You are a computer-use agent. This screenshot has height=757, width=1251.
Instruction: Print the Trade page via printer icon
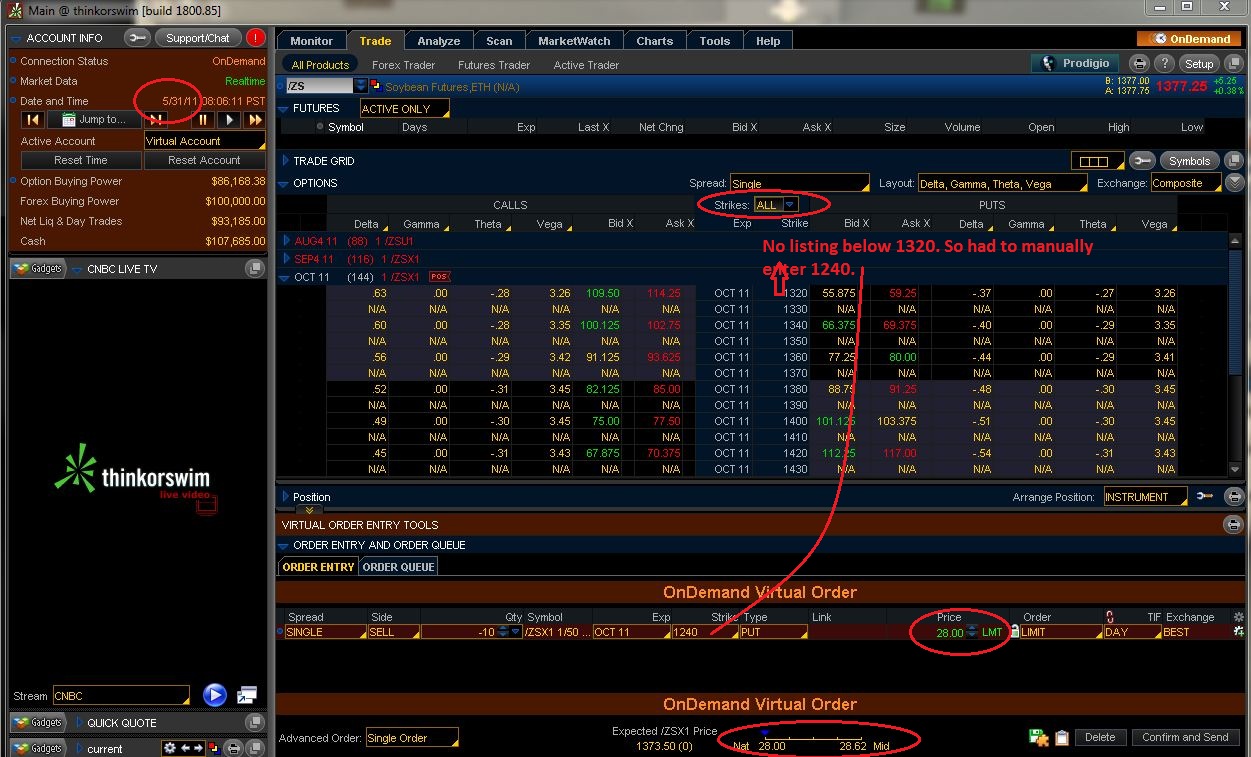[x=1139, y=63]
